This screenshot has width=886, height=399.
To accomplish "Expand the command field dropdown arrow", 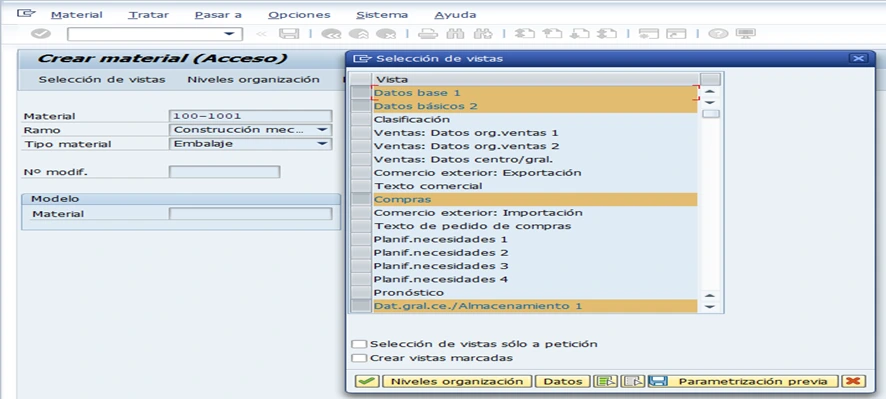I will tap(229, 34).
